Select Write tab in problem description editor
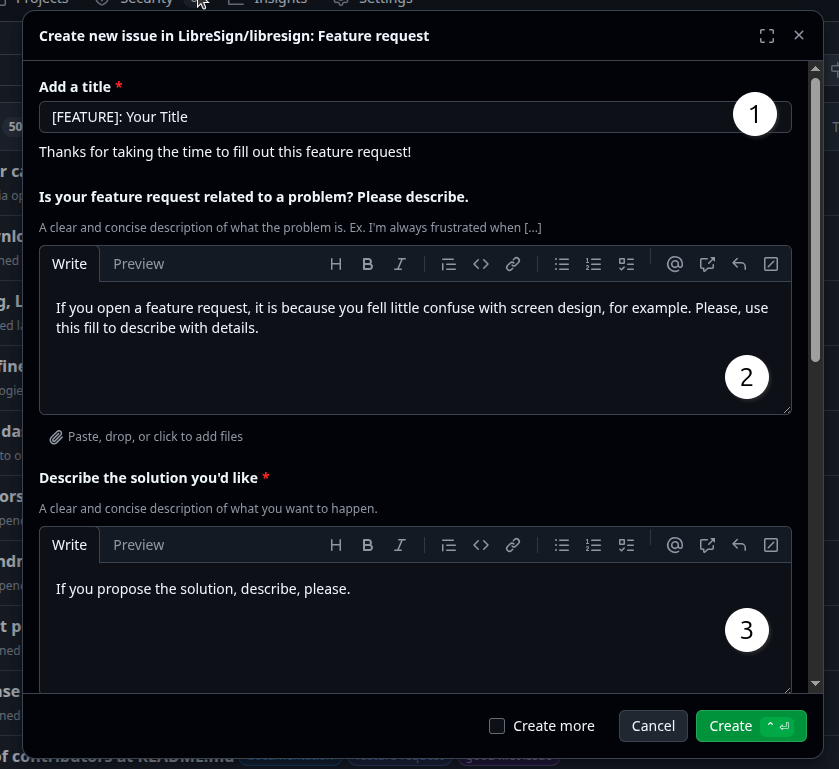The width and height of the screenshot is (839, 769). pos(70,264)
